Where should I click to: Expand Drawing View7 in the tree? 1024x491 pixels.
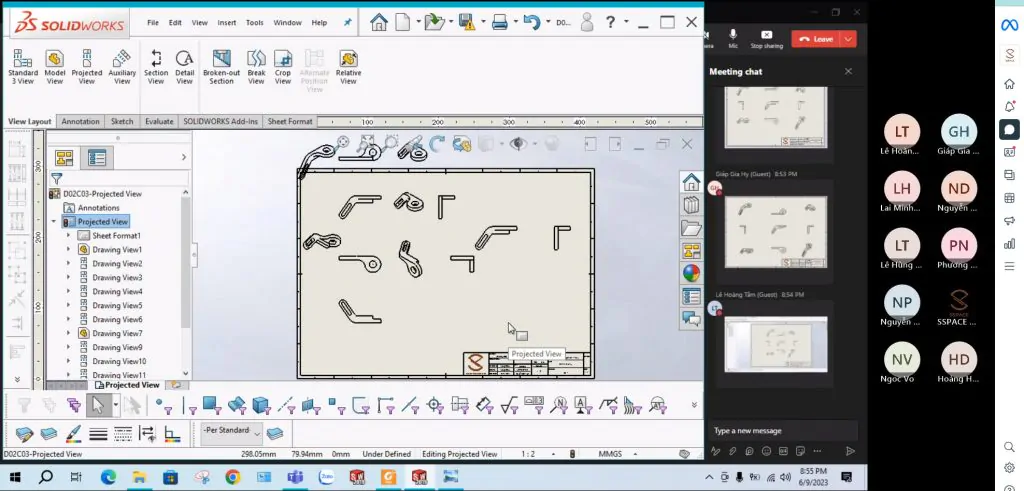[69, 333]
